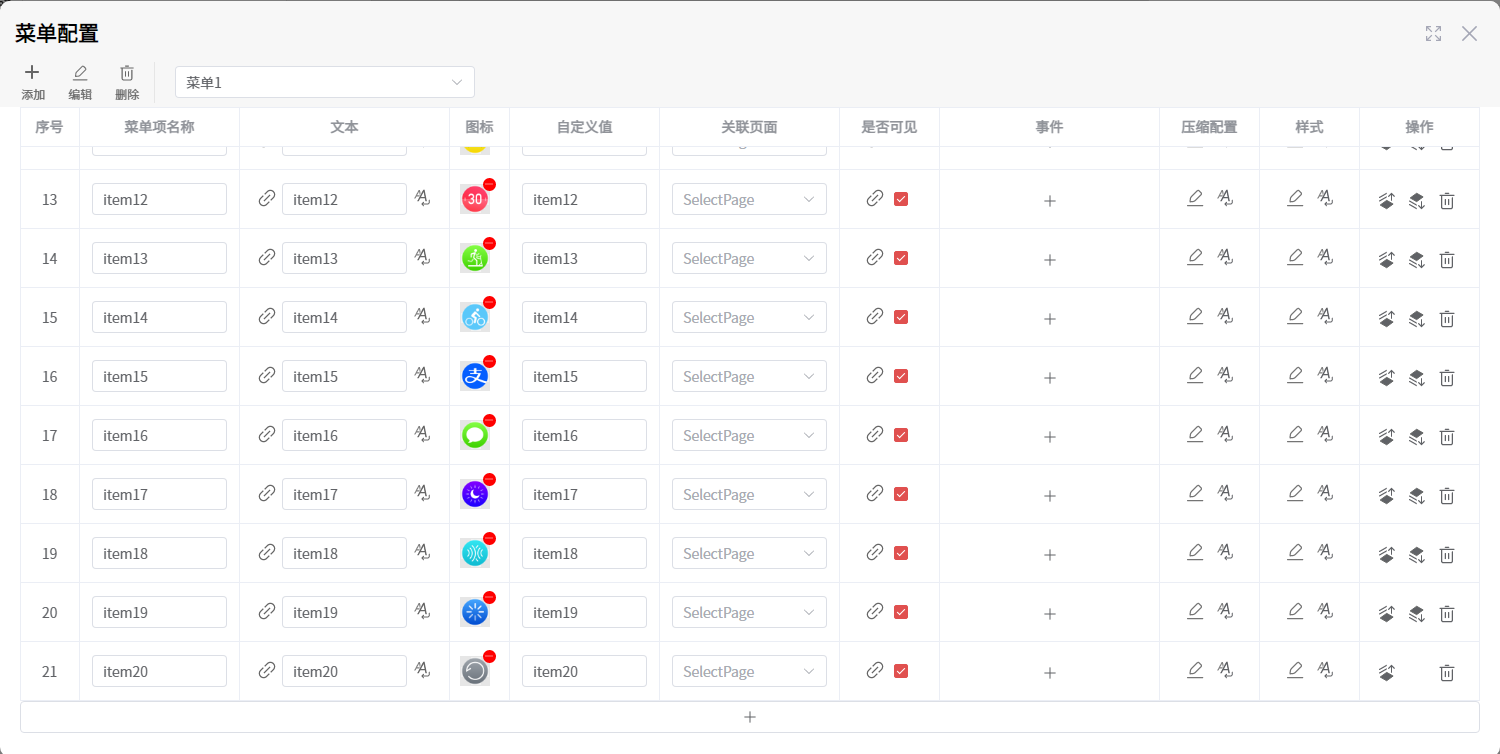Move the item14 row up one layer

click(x=1386, y=319)
